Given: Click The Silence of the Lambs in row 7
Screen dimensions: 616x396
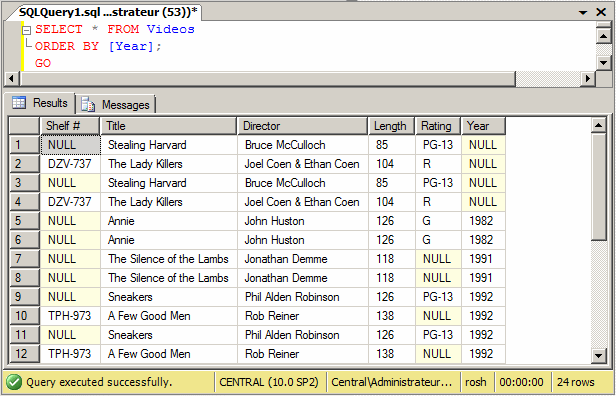Looking at the screenshot, I should 168,259.
